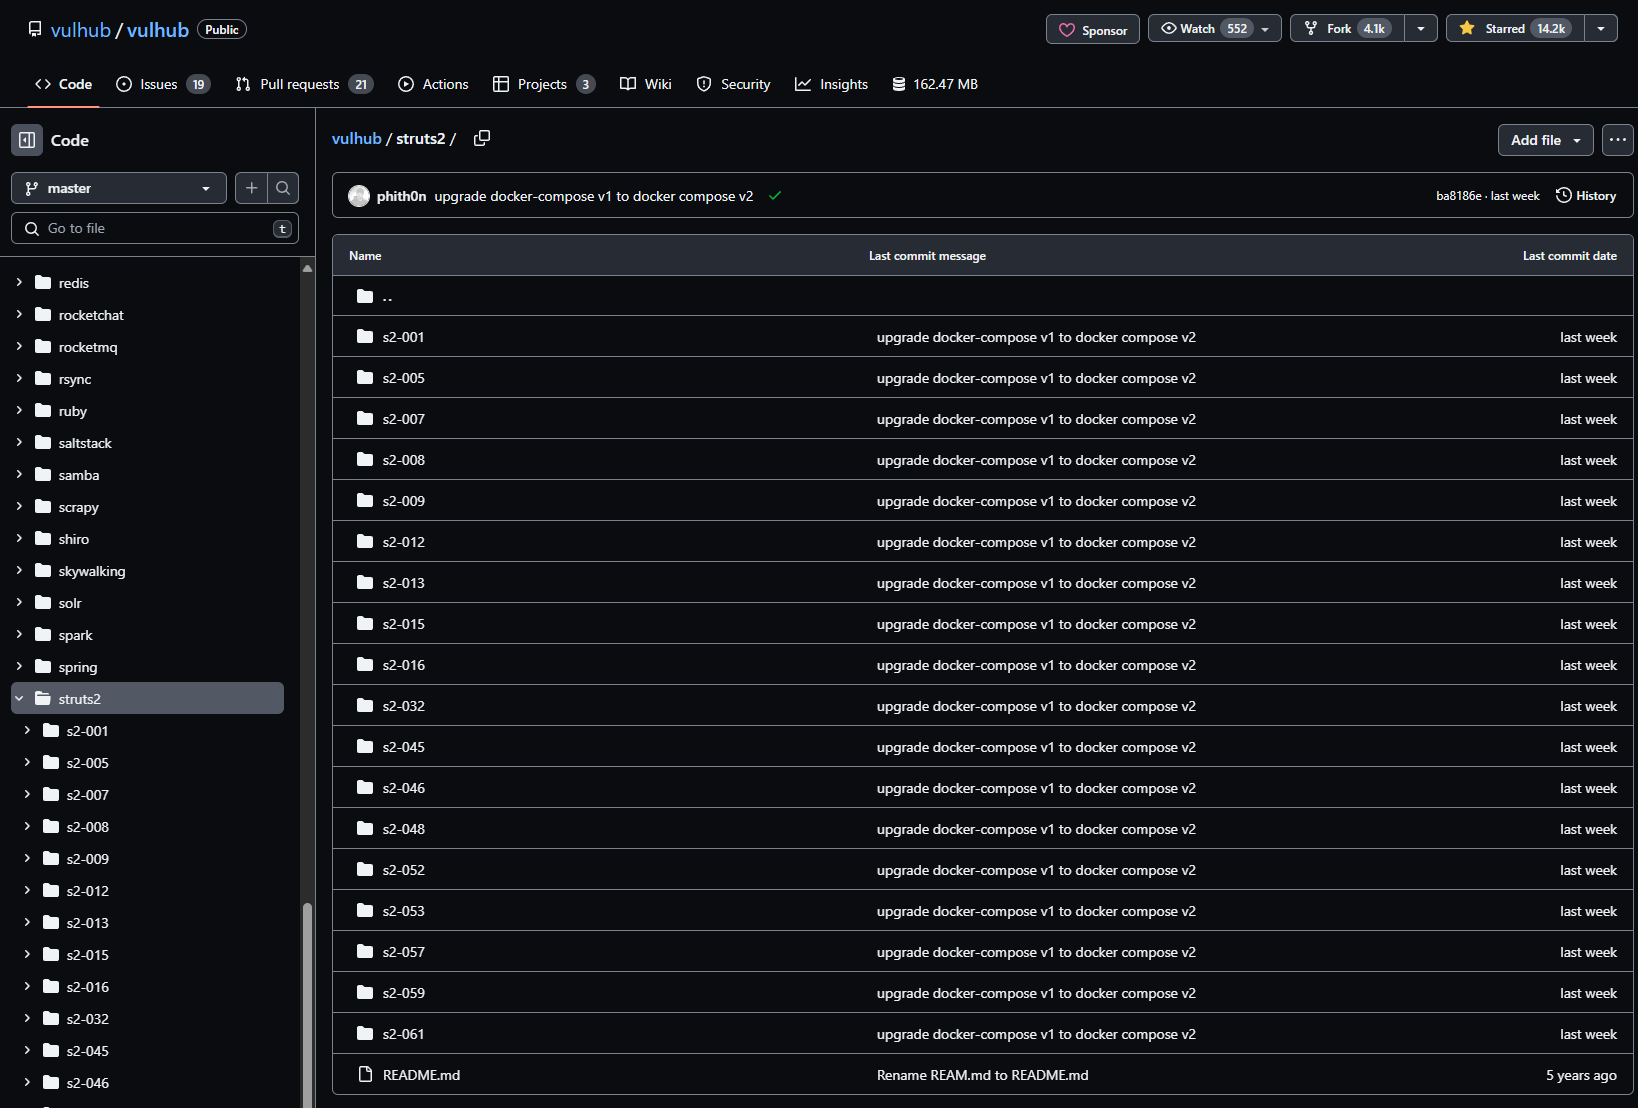Expand the s2-016 chevron in sidebar tree
The image size is (1638, 1108).
click(27, 986)
